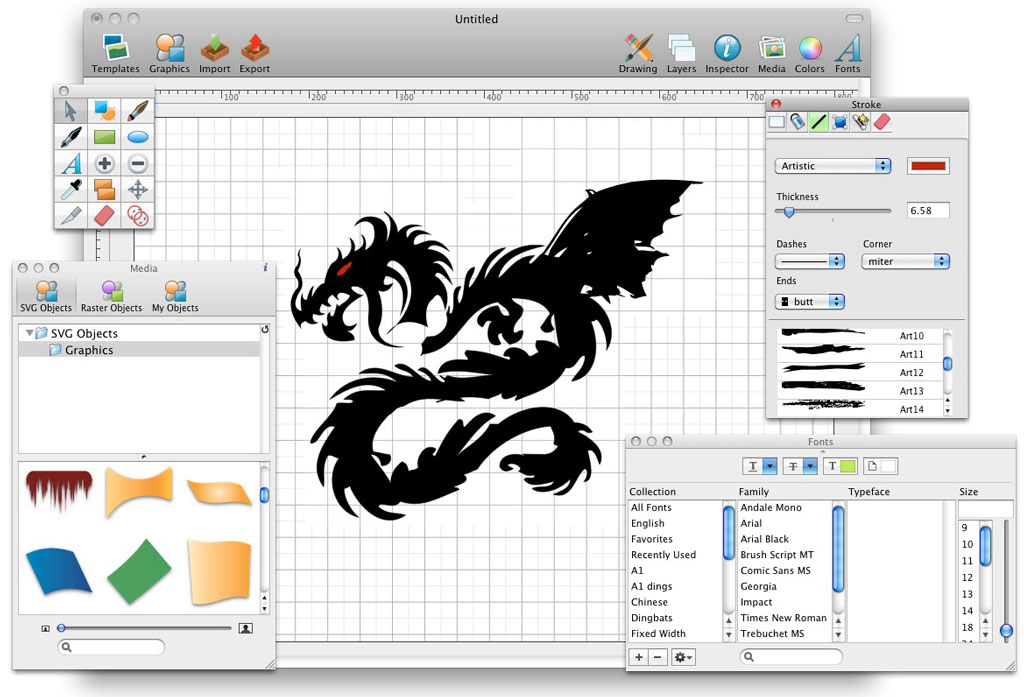
Task: Select the knife cutting tool
Action: click(x=71, y=216)
